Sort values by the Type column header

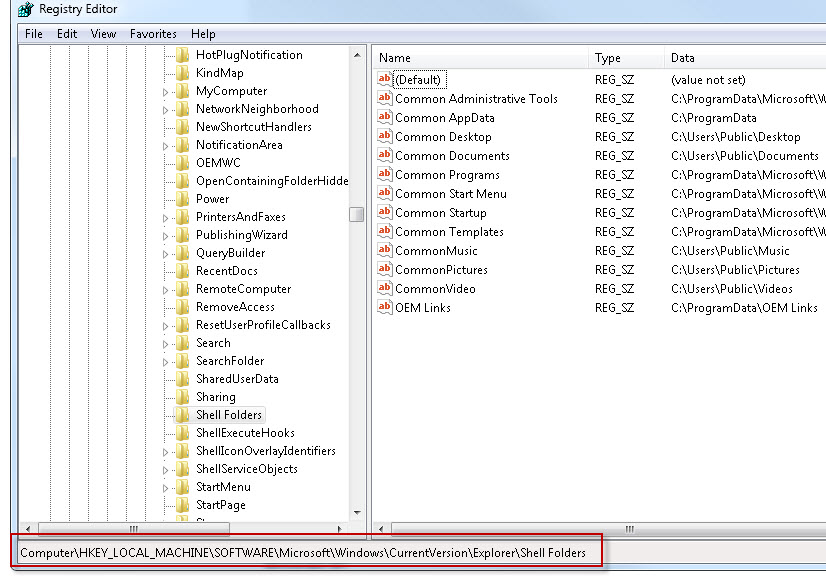(626, 58)
